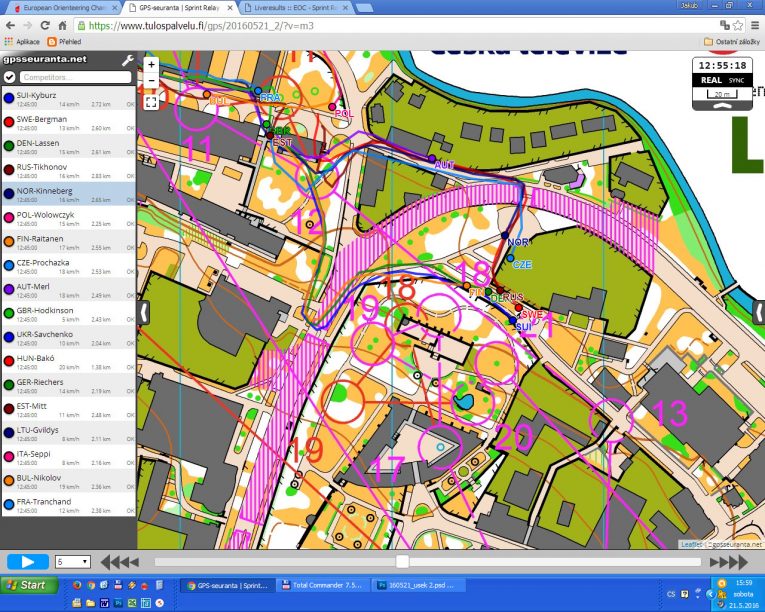Toggle CZE-Prochazka competitor track

(68, 266)
